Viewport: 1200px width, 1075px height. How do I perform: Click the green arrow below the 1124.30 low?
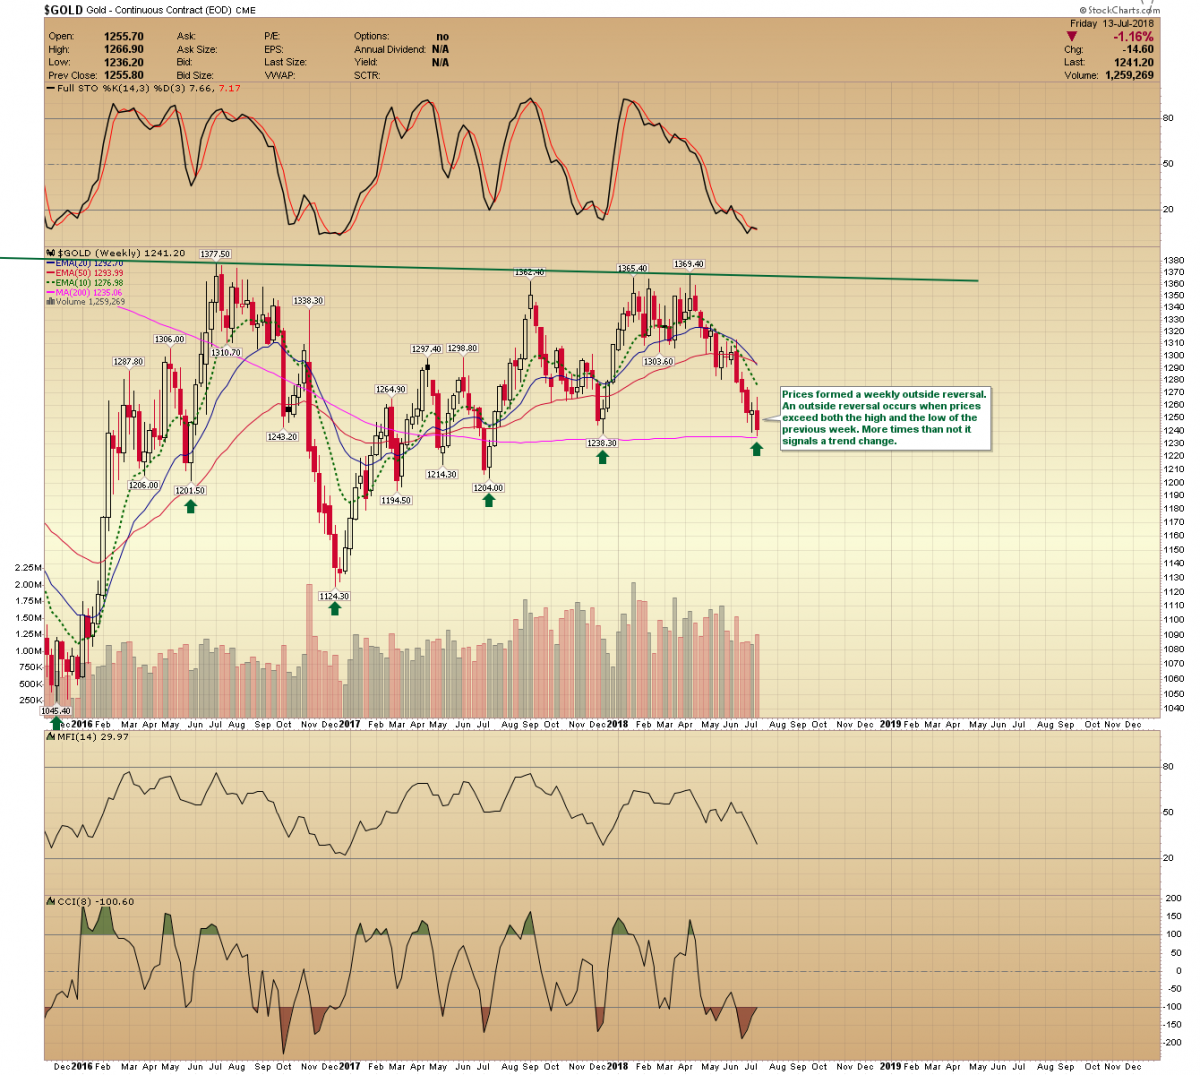click(336, 608)
